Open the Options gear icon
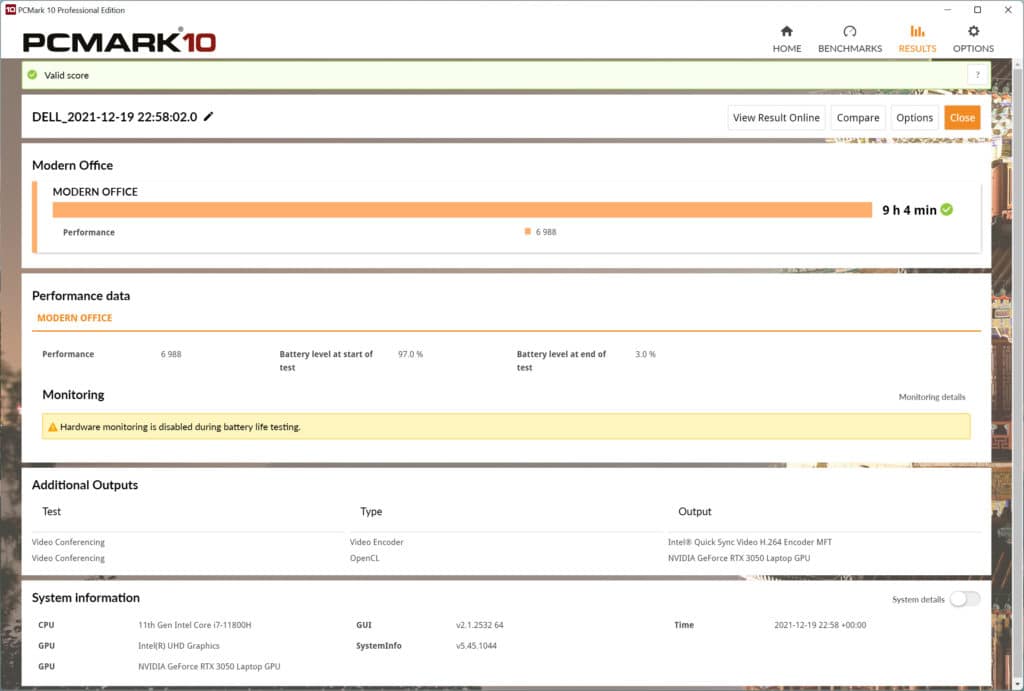Viewport: 1024px width, 691px height. [973, 32]
